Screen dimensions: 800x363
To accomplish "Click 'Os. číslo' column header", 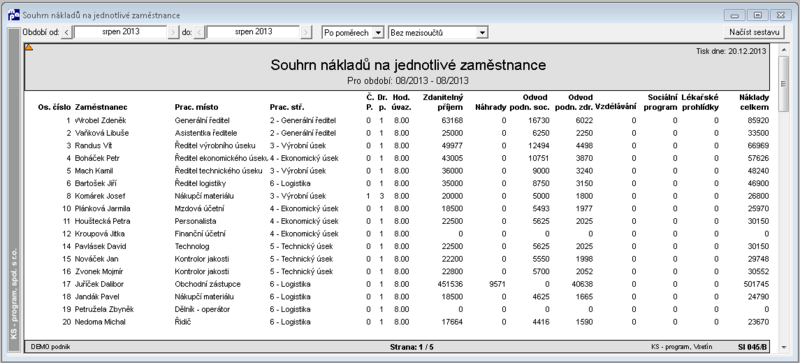I will (x=54, y=107).
